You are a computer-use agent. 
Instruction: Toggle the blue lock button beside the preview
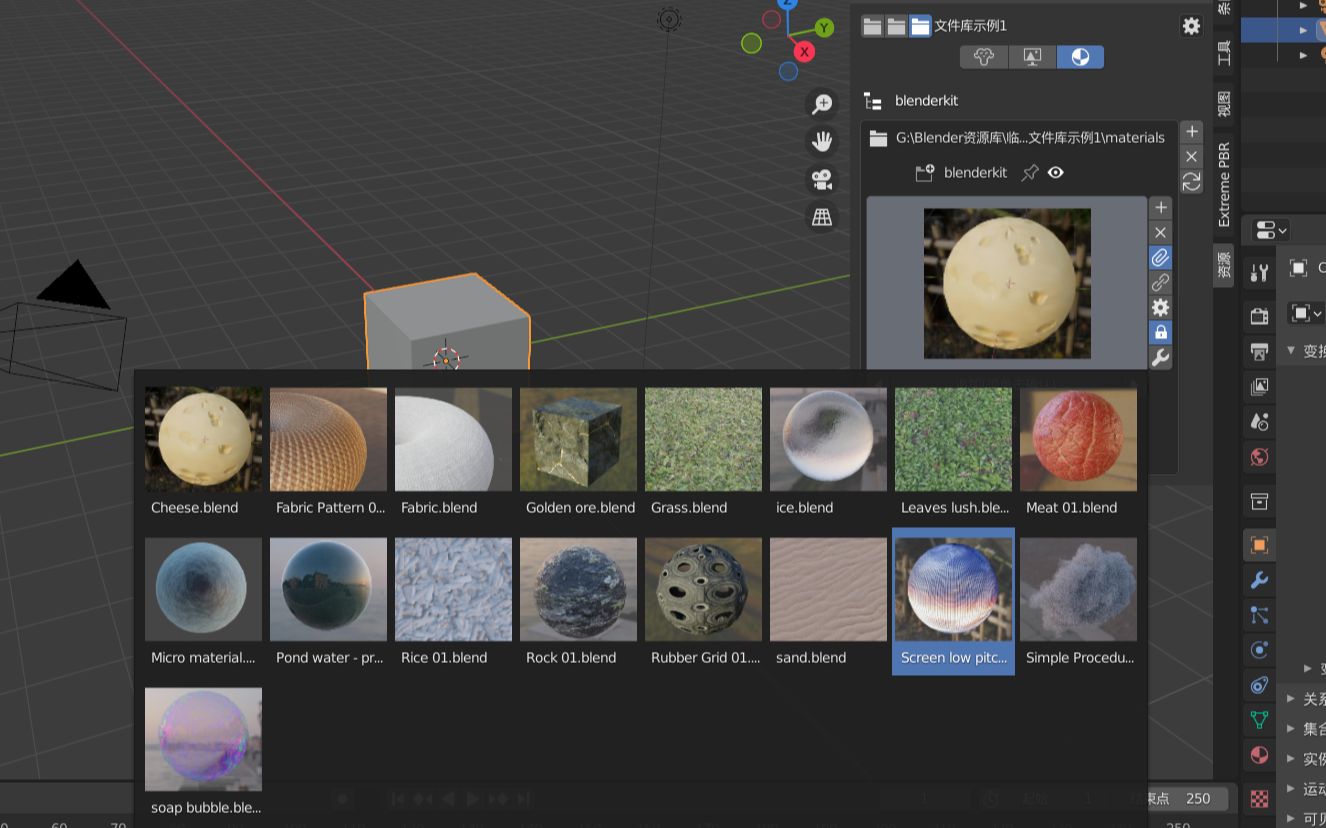coord(1160,332)
